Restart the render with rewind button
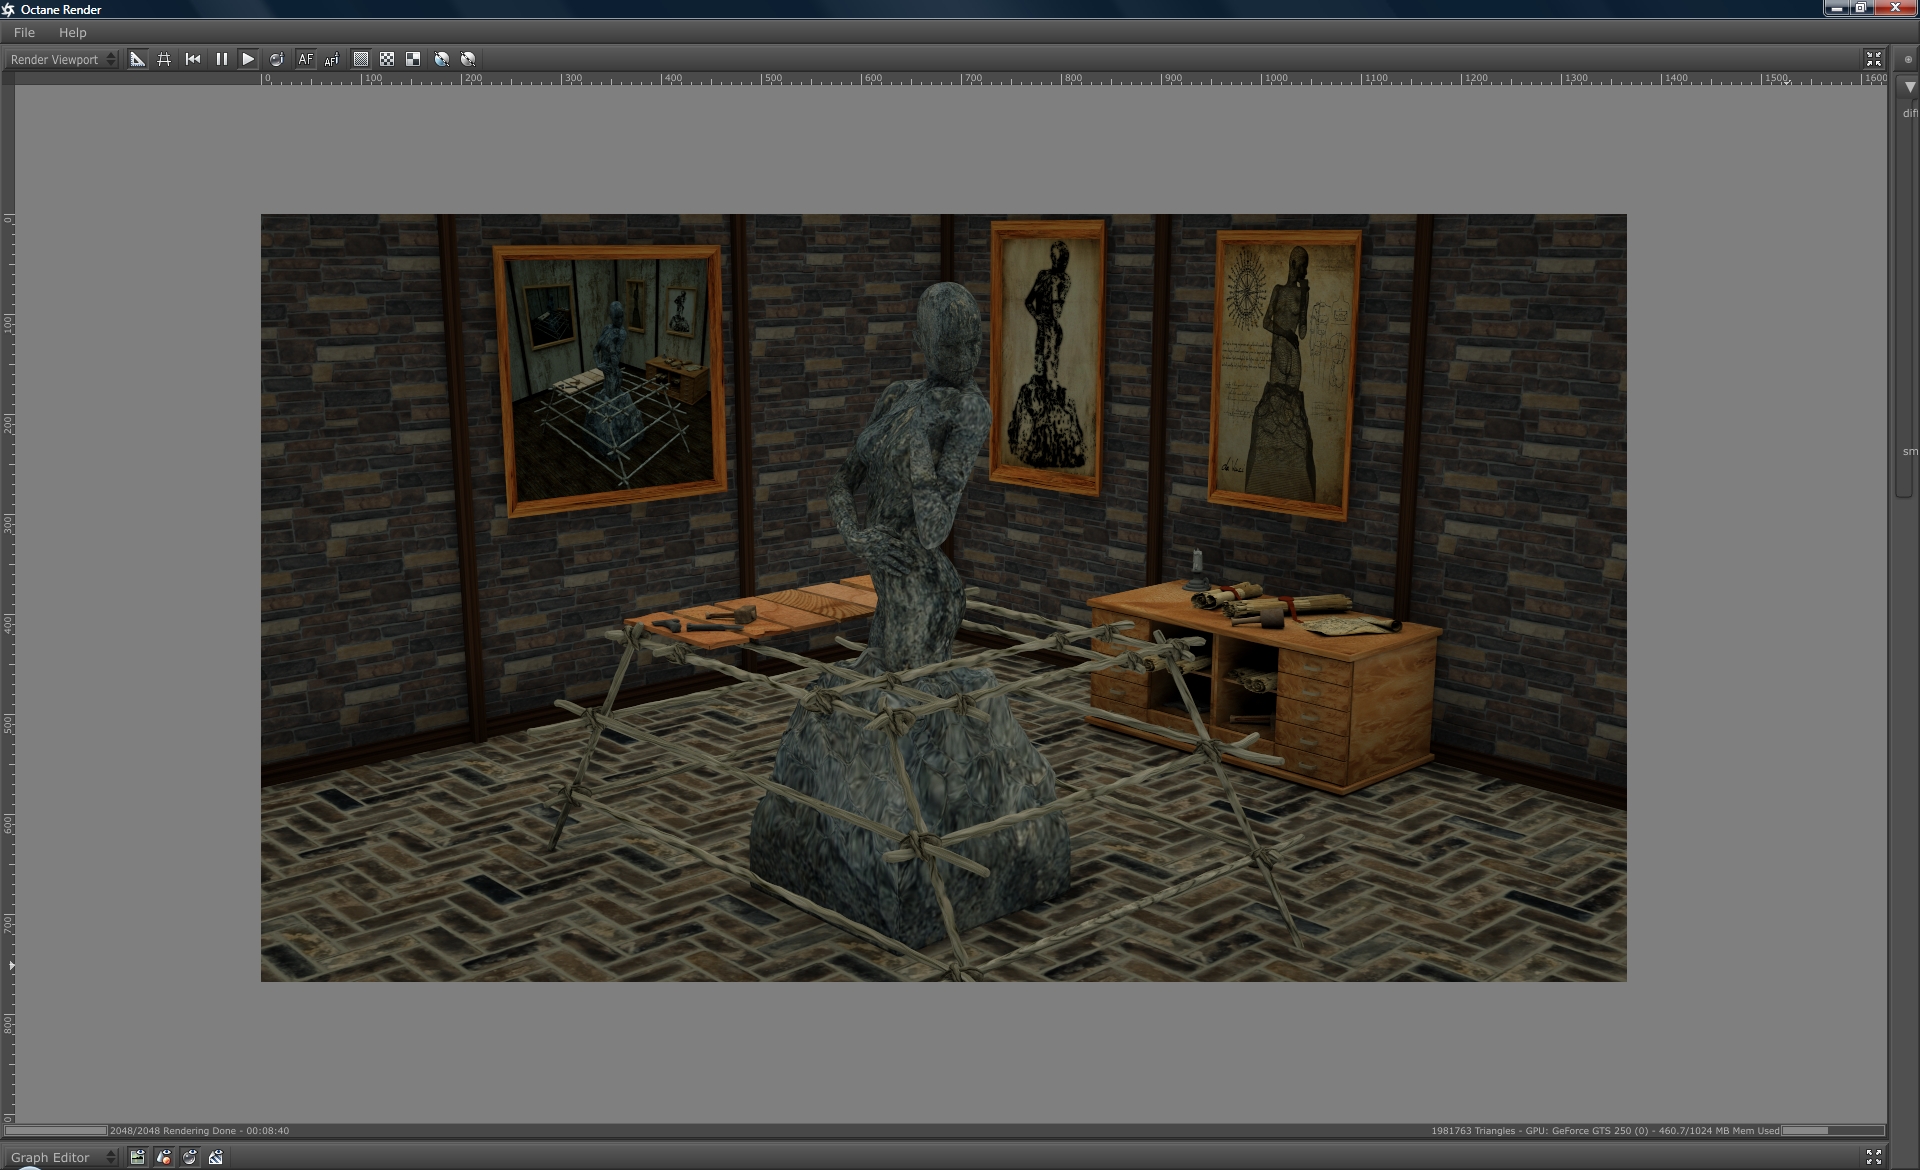 point(193,59)
